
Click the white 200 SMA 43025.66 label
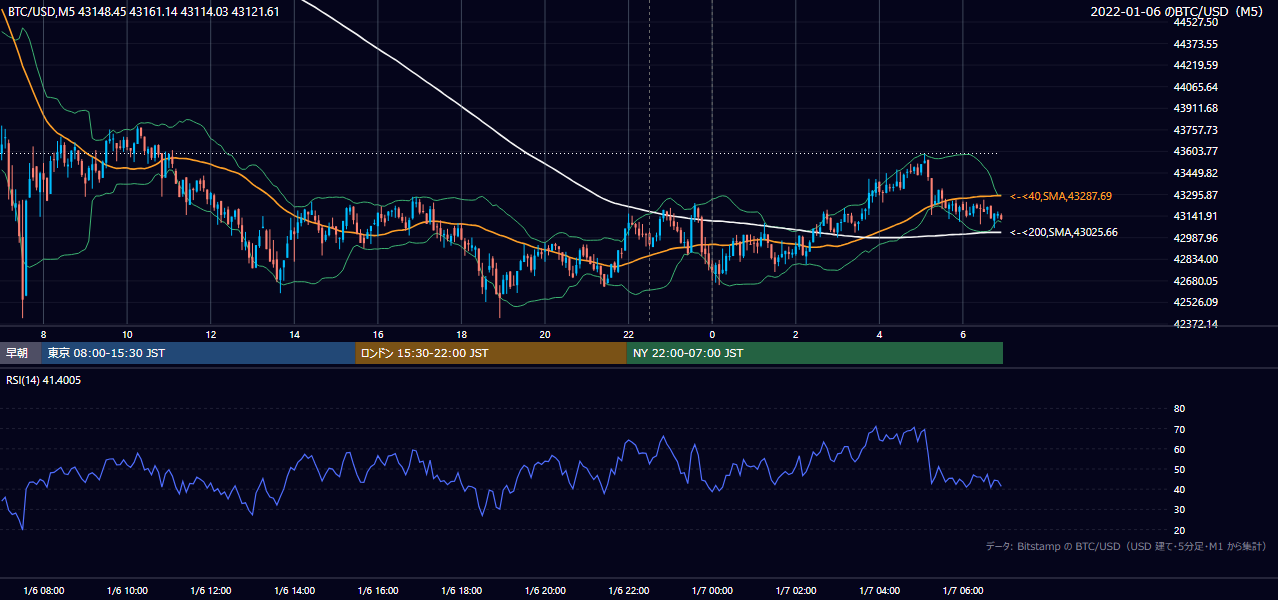pyautogui.click(x=1065, y=232)
